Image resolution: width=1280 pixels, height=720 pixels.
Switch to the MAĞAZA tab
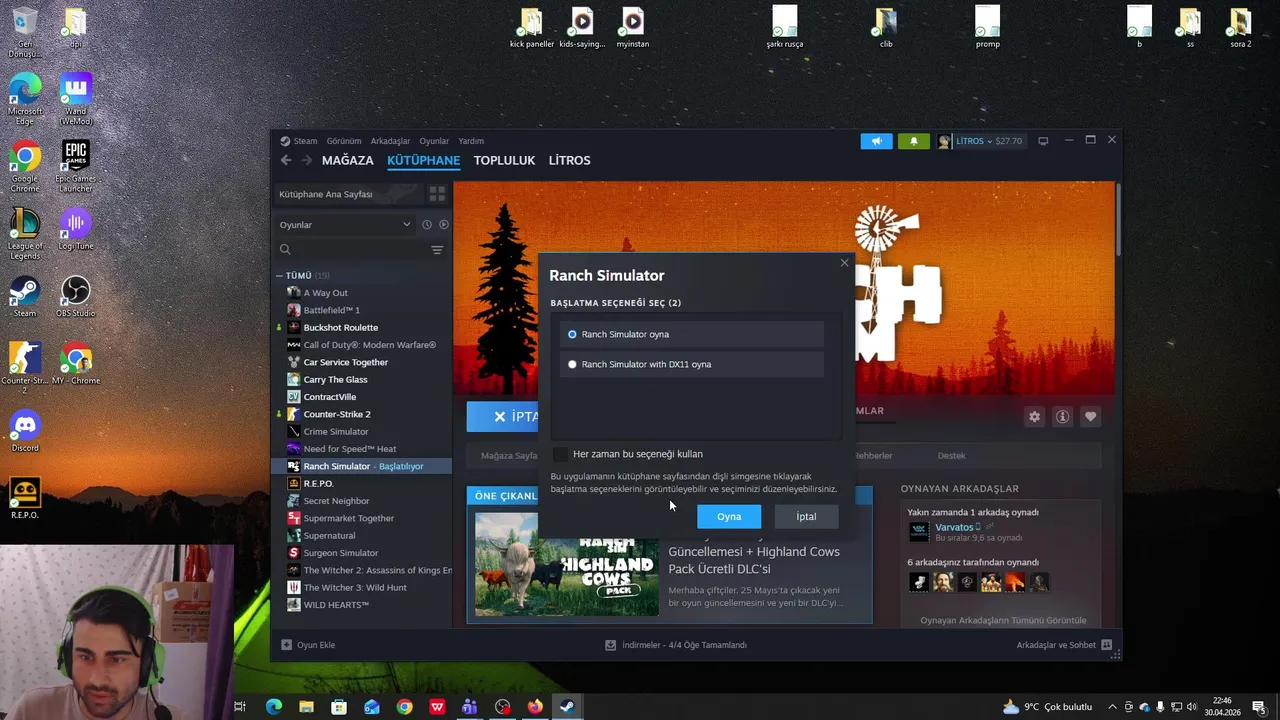347,160
